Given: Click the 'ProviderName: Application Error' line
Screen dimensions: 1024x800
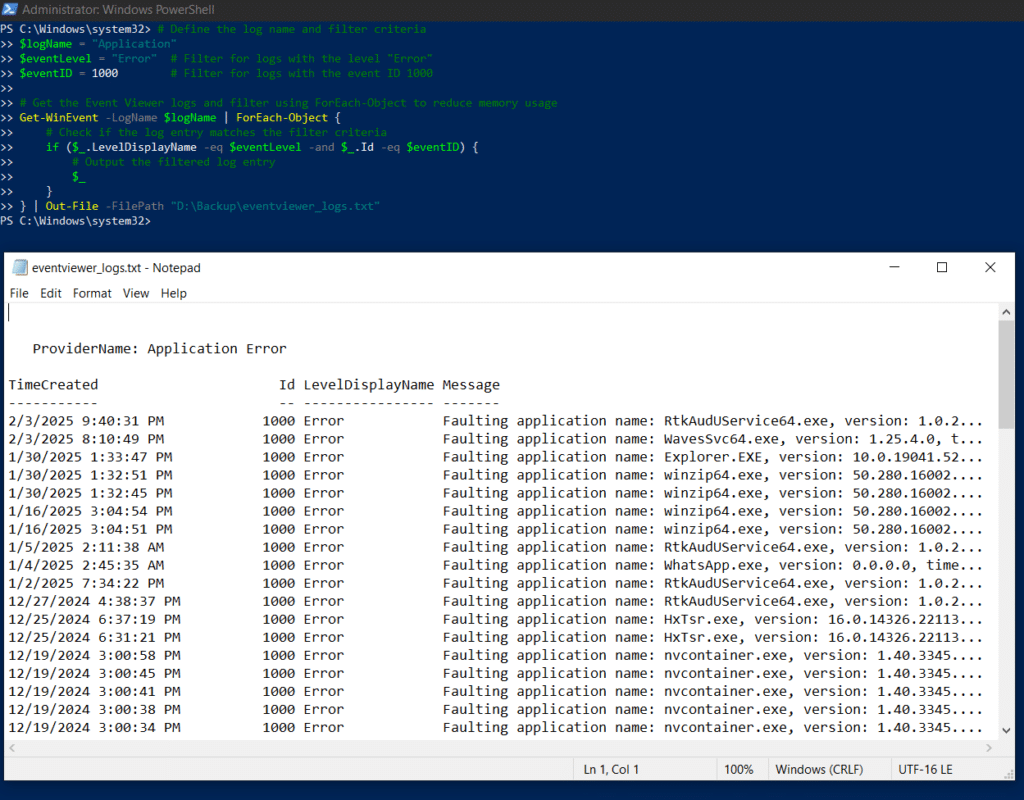Looking at the screenshot, I should 159,349.
